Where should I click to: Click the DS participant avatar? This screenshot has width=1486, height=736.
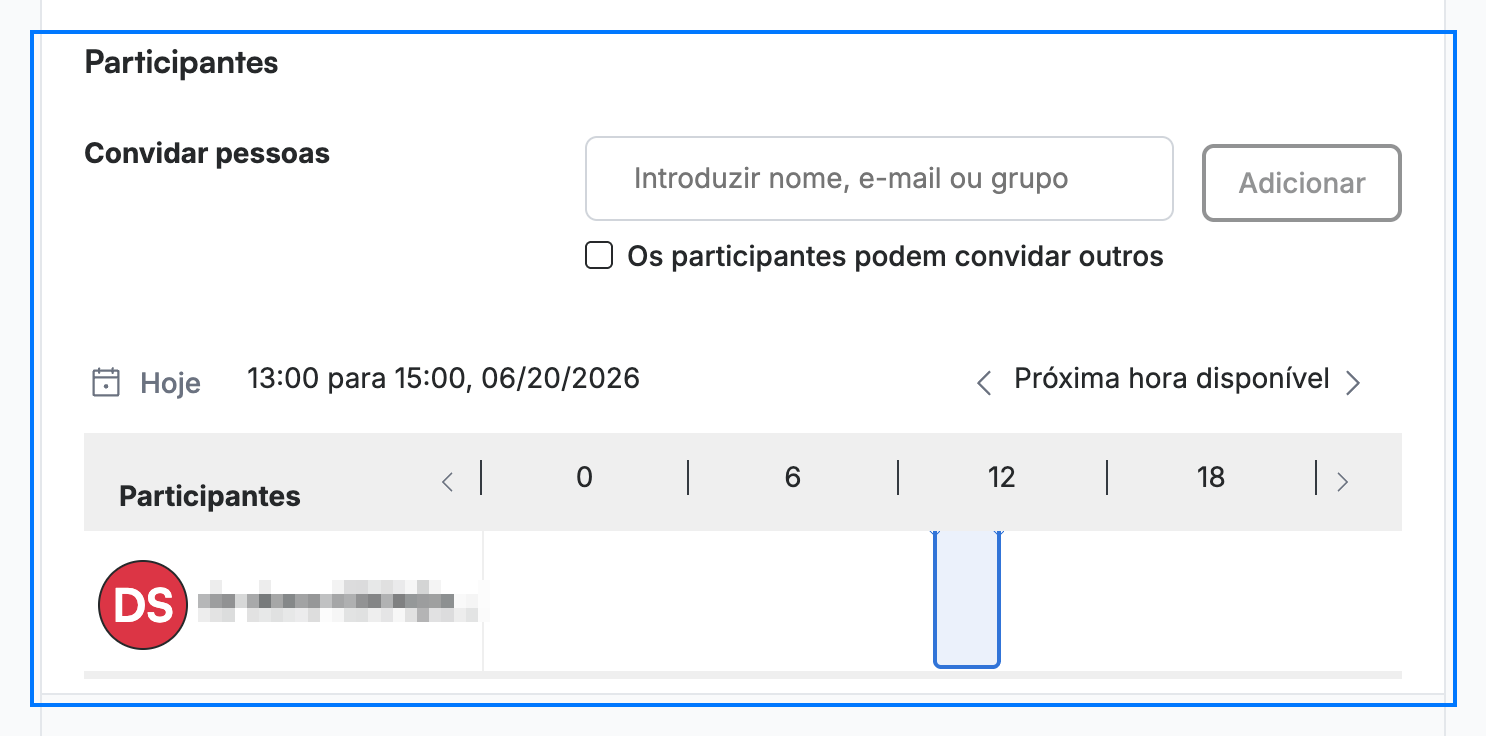pyautogui.click(x=143, y=605)
